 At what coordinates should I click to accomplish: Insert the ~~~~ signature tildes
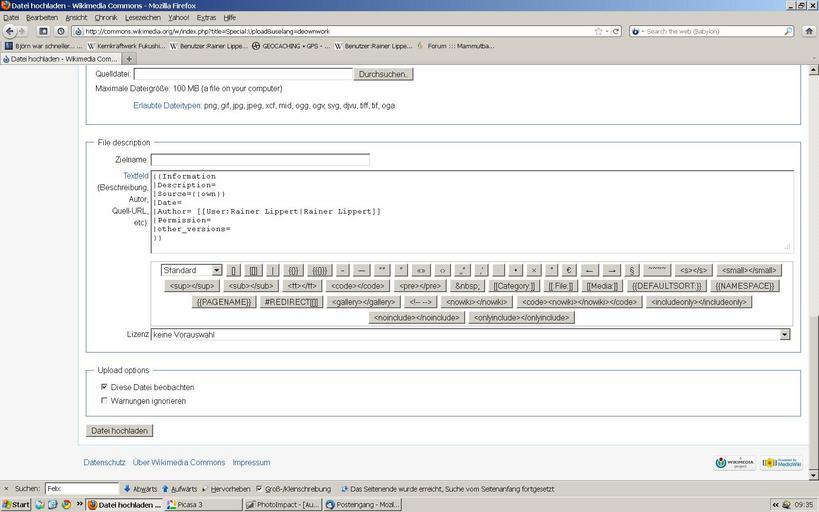click(657, 270)
